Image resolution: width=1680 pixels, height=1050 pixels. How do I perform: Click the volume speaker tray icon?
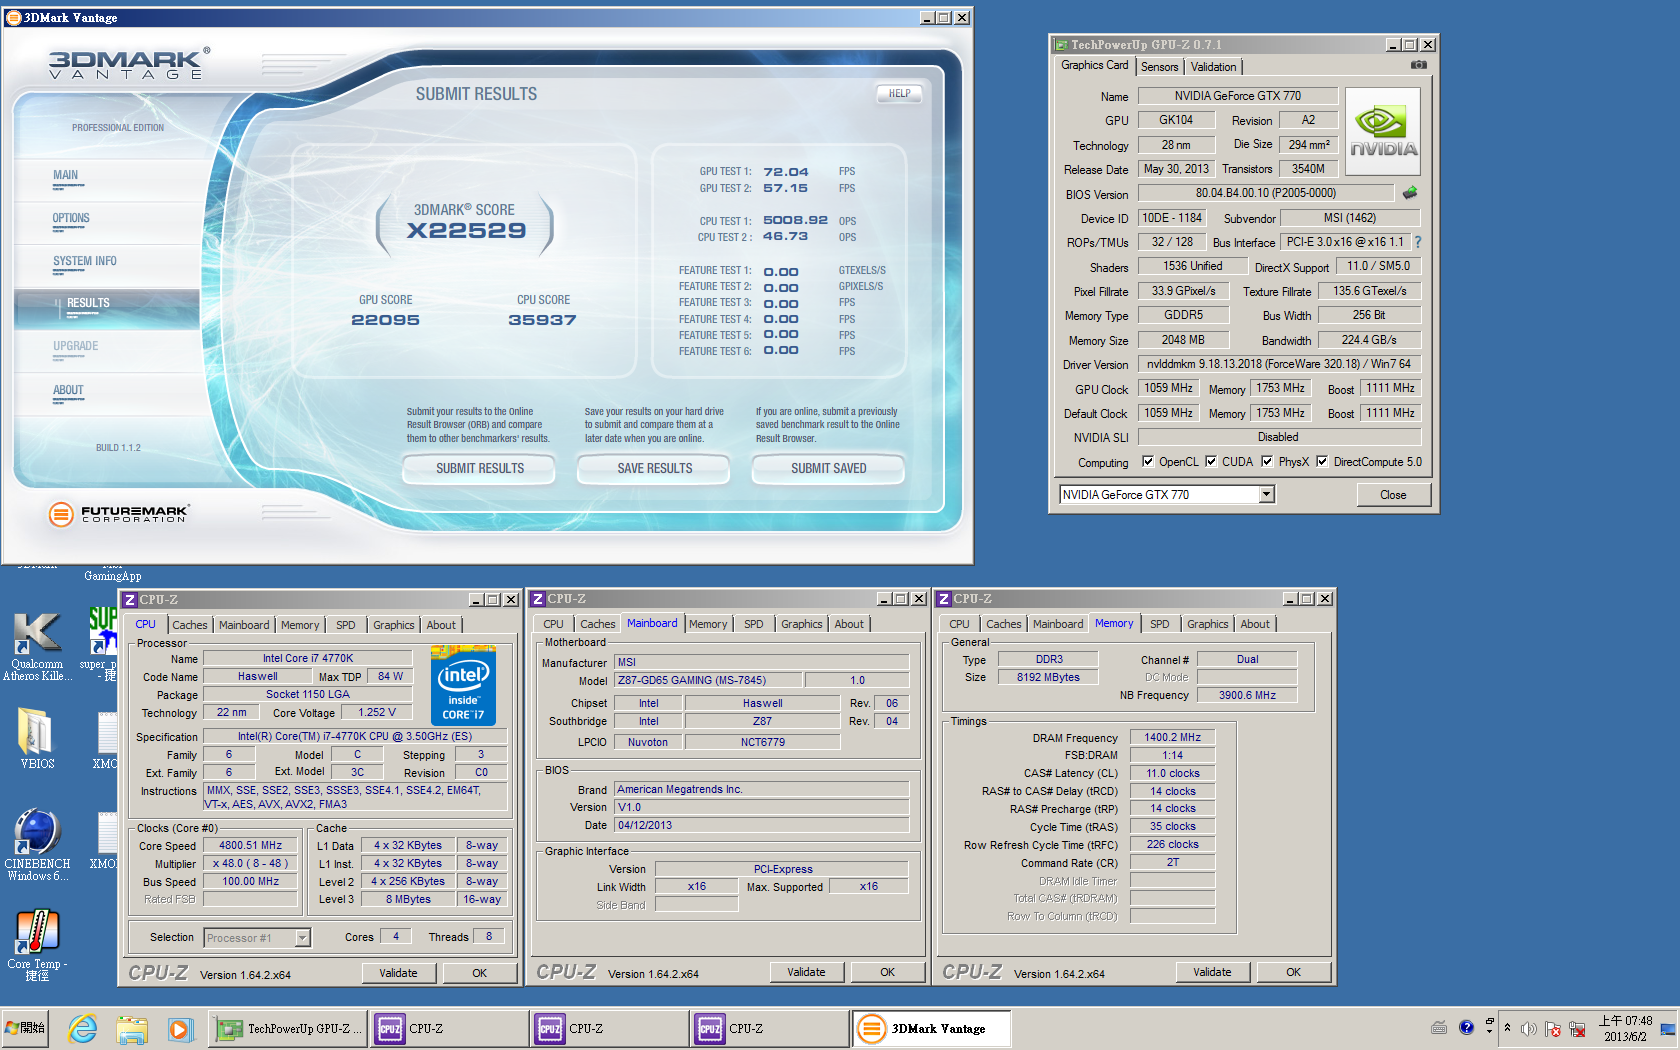1529,1028
